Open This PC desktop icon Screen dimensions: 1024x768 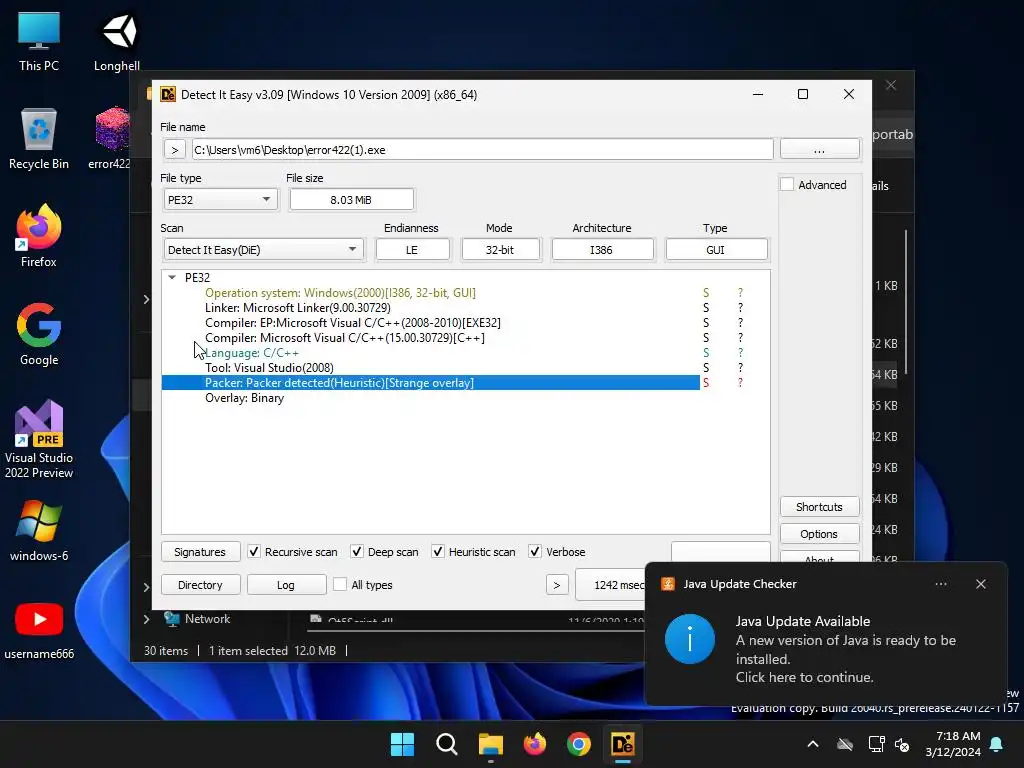(x=39, y=41)
